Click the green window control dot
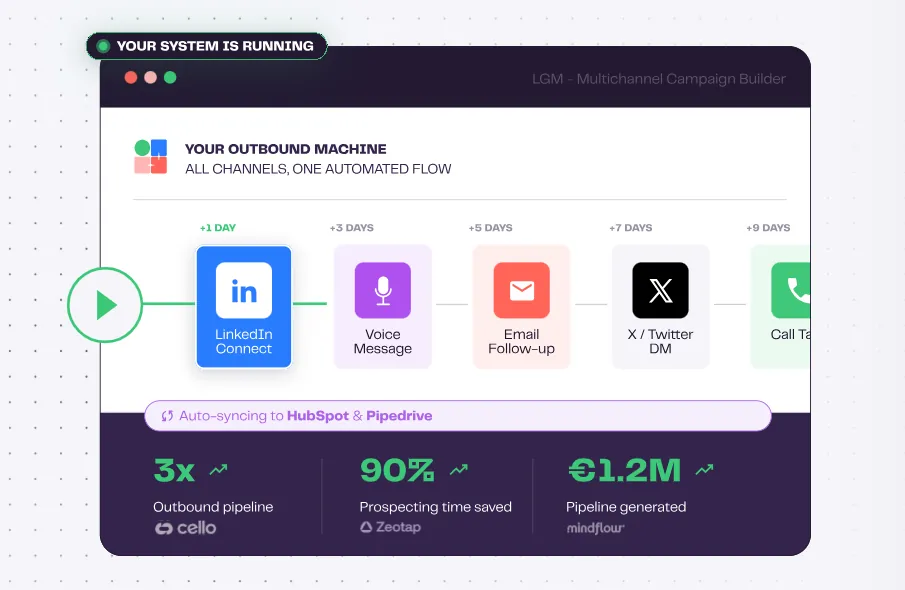 pos(170,77)
